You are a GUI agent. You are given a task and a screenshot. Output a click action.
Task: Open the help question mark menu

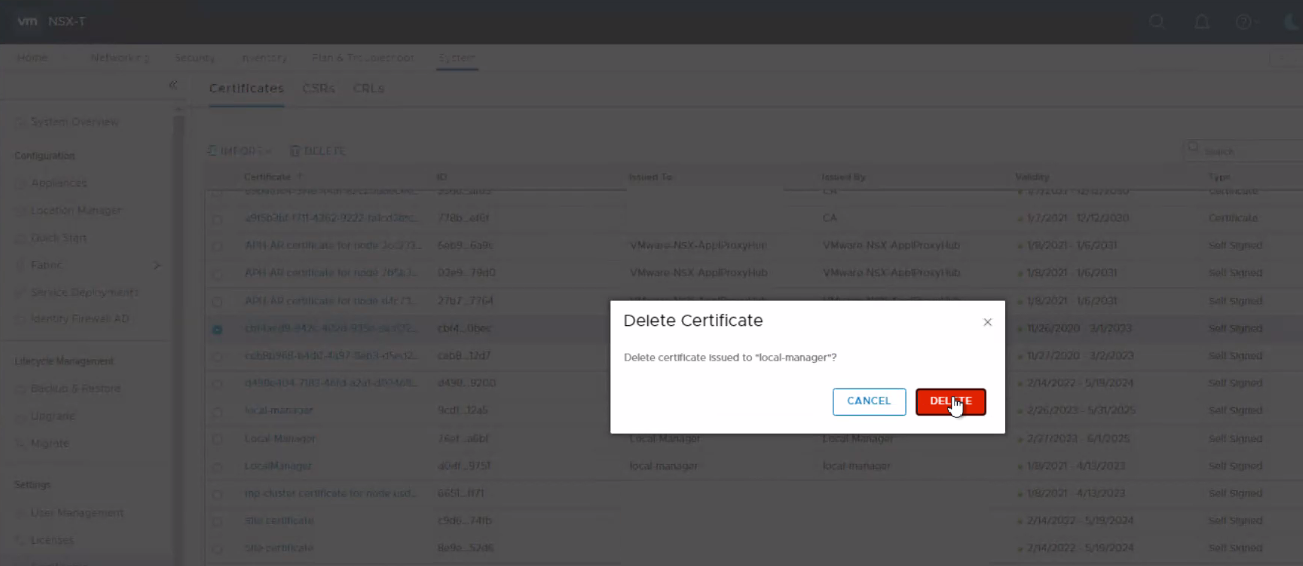(1244, 22)
